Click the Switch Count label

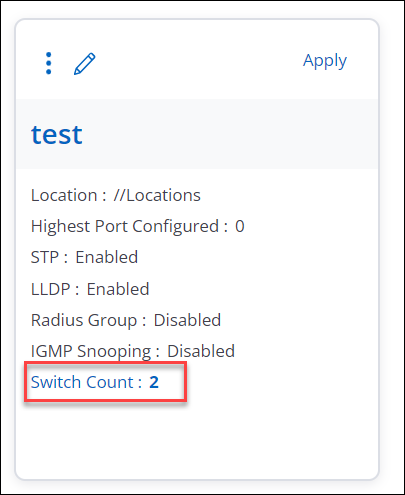click(x=86, y=382)
